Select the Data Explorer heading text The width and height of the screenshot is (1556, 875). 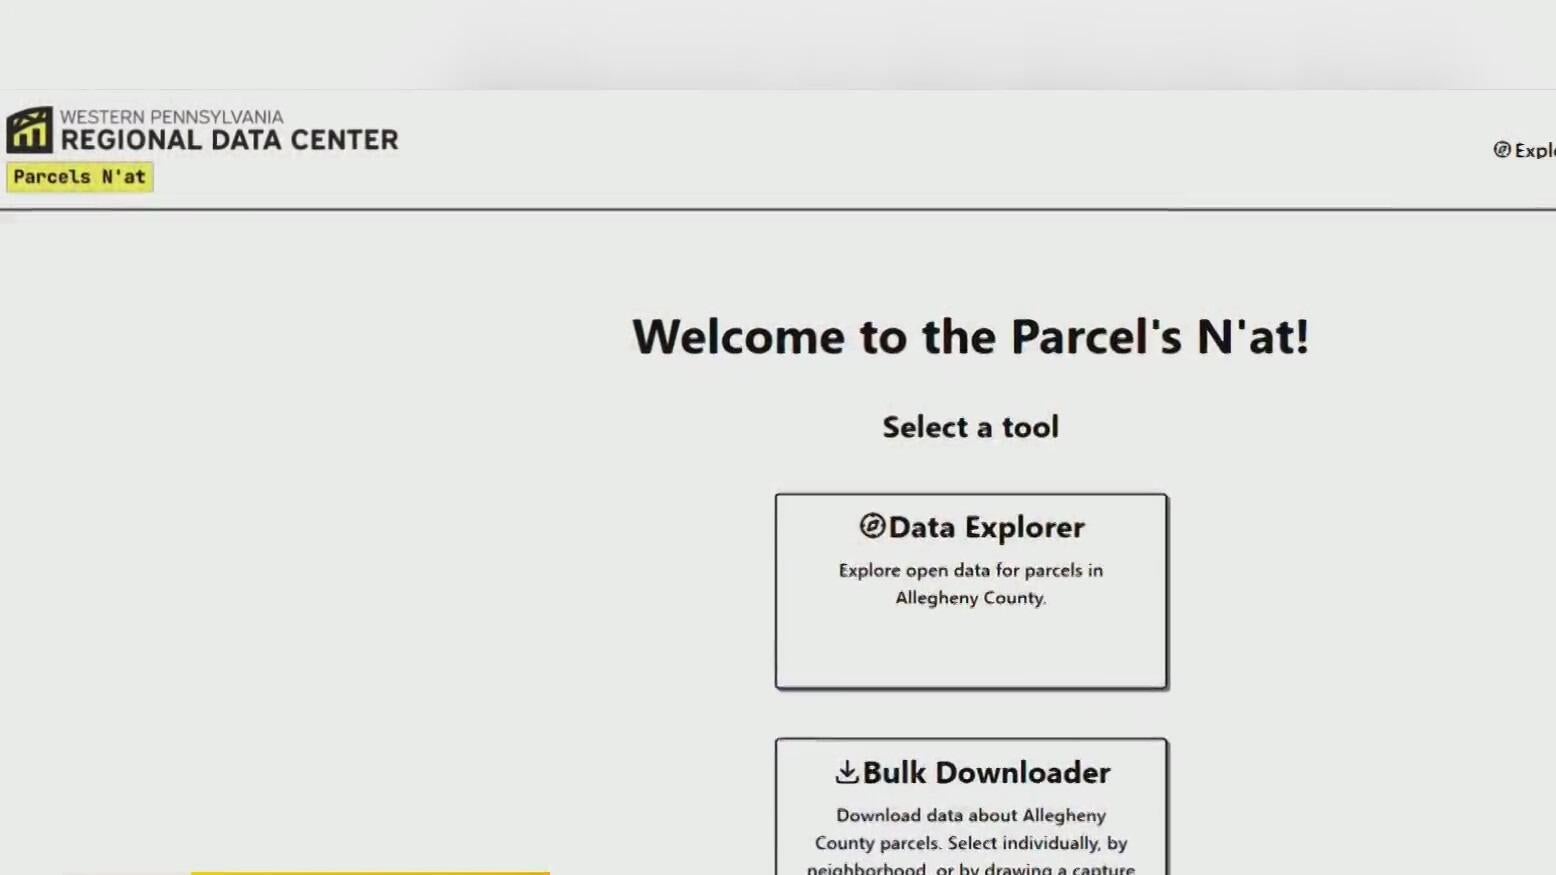pyautogui.click(x=986, y=527)
